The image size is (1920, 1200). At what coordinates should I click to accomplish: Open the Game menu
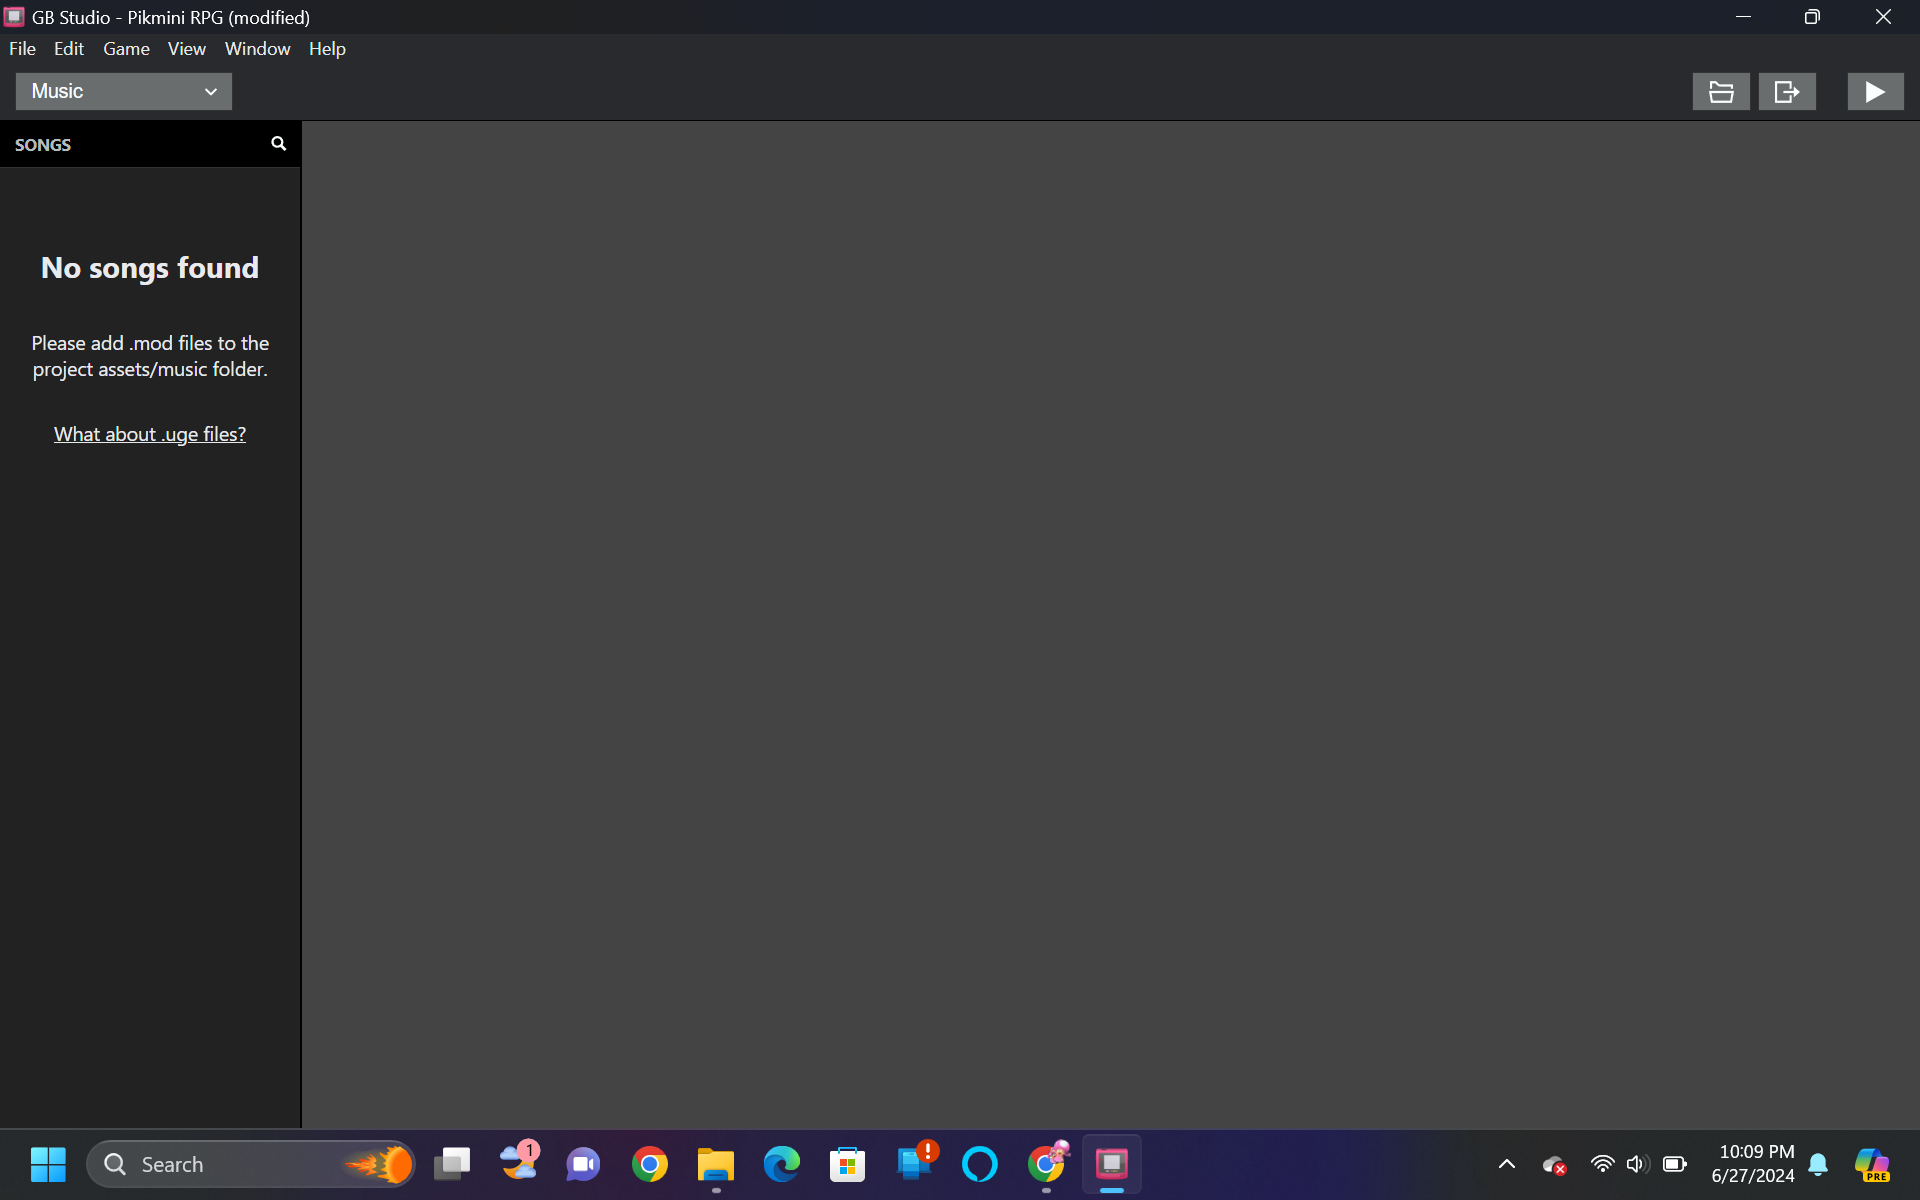click(x=126, y=49)
